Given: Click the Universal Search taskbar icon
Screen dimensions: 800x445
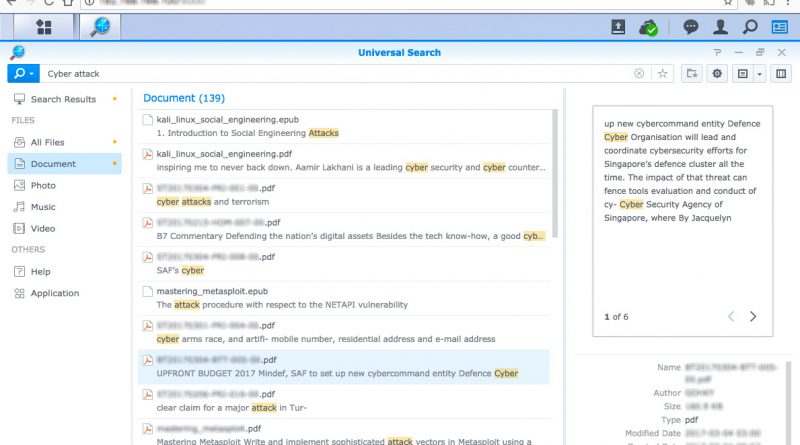Looking at the screenshot, I should [100, 27].
